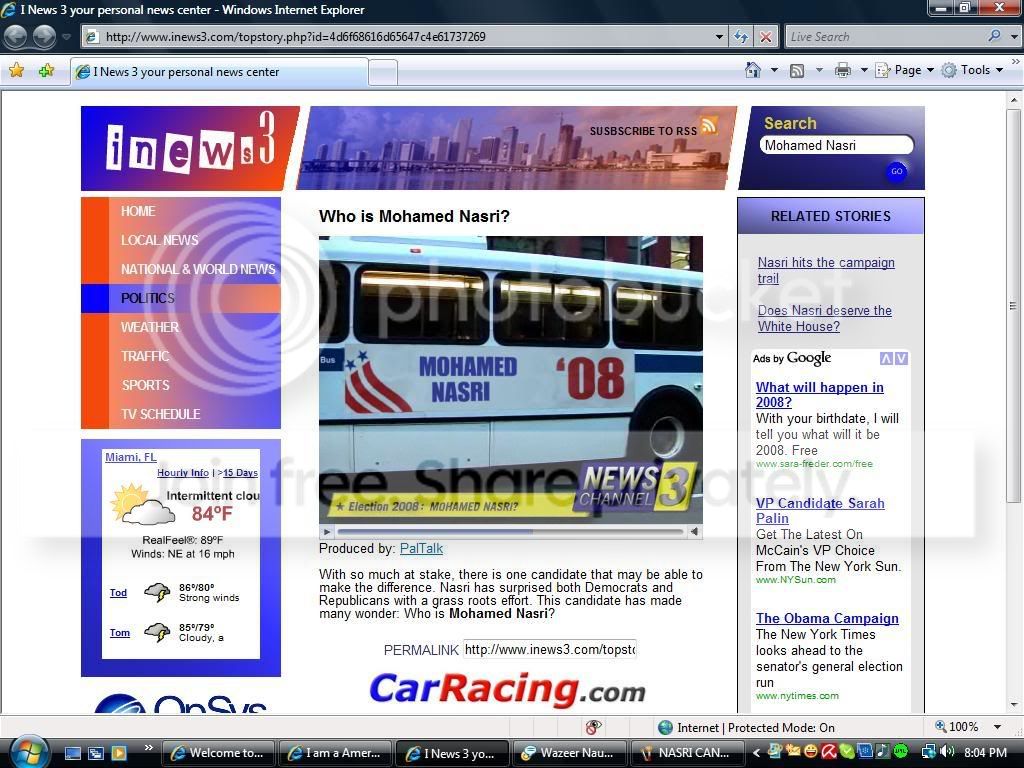Click the Mohamed Nasri search field
Screen dimensions: 1024x768
point(836,145)
